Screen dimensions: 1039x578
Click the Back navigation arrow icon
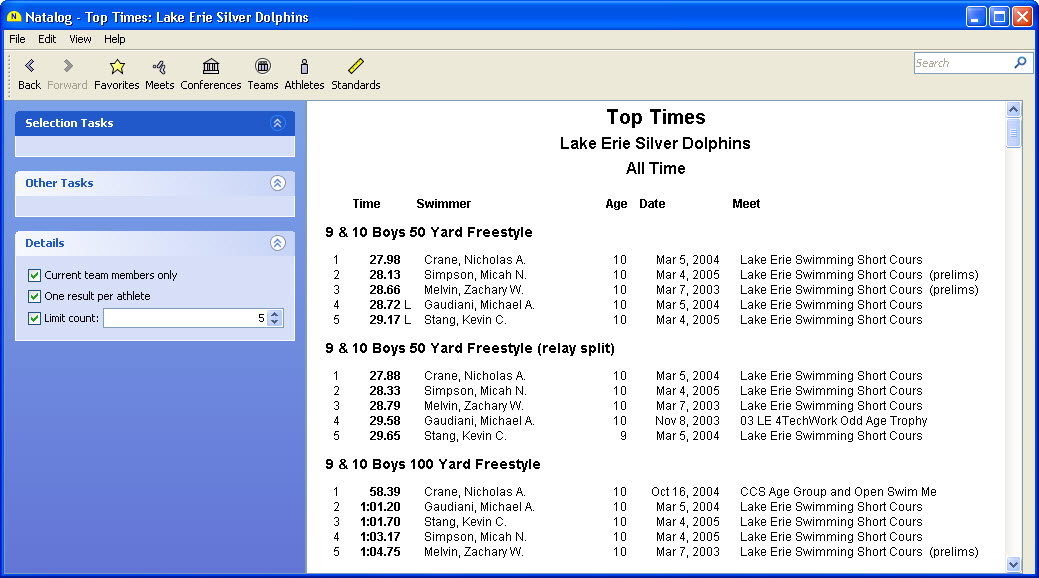[29, 66]
